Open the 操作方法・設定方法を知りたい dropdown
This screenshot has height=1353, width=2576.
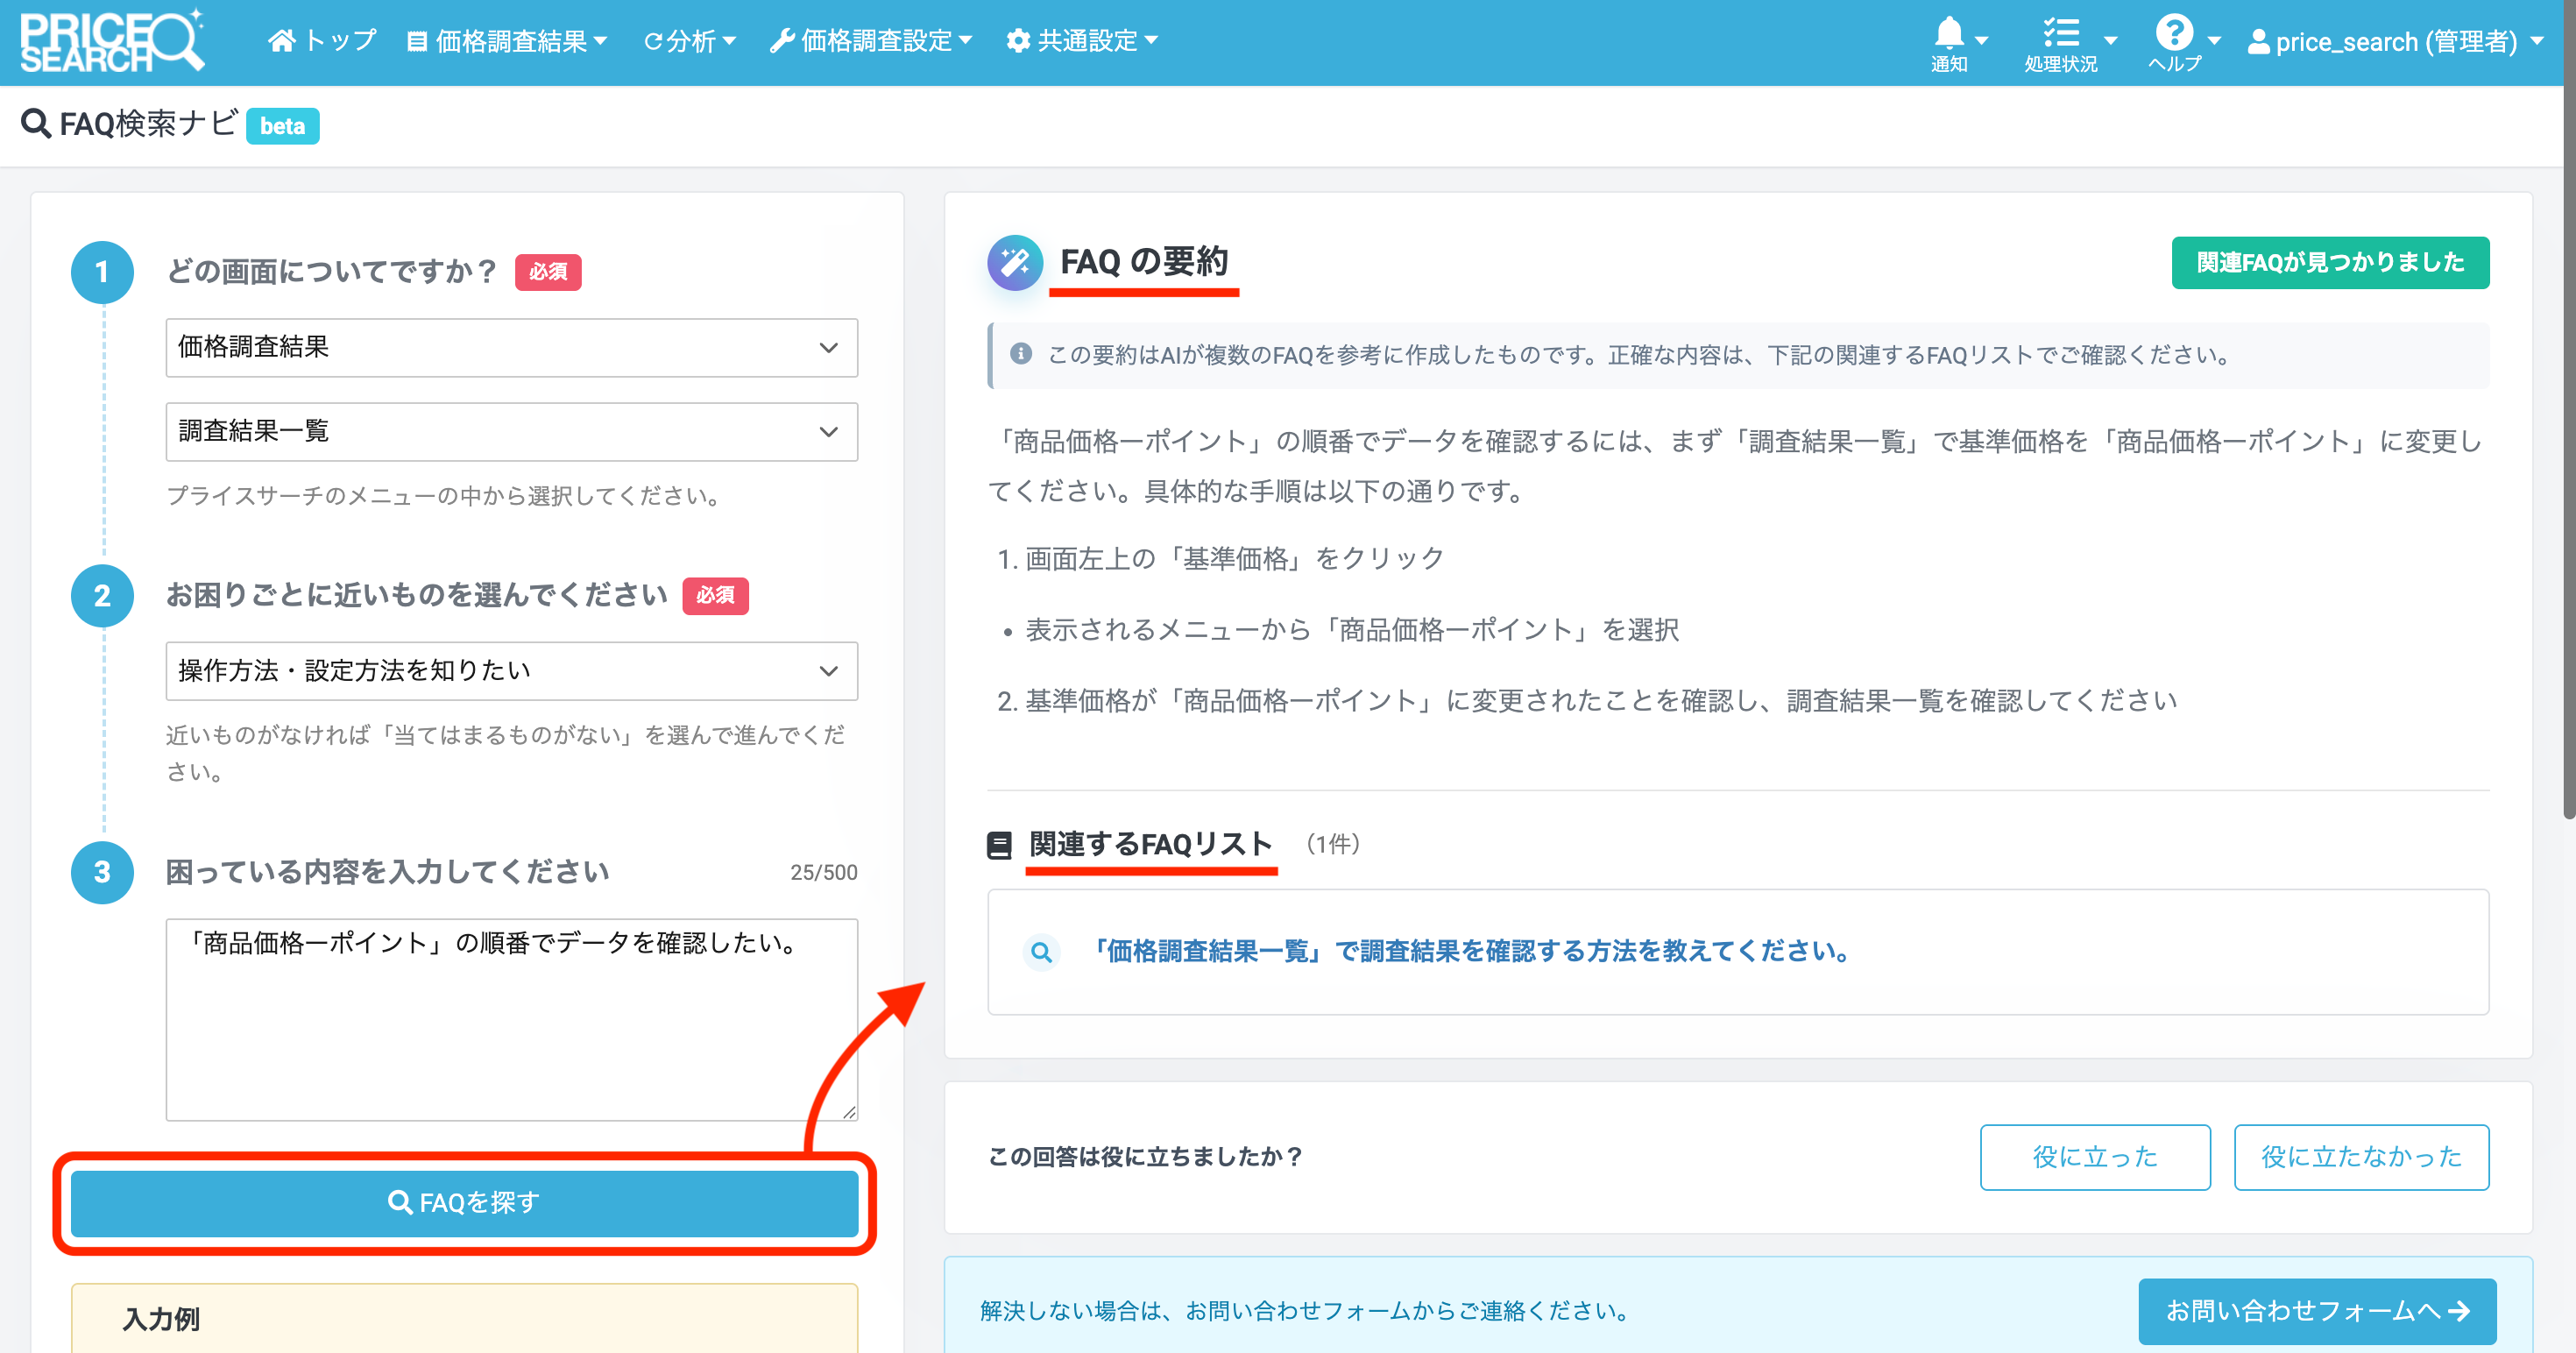(x=511, y=671)
